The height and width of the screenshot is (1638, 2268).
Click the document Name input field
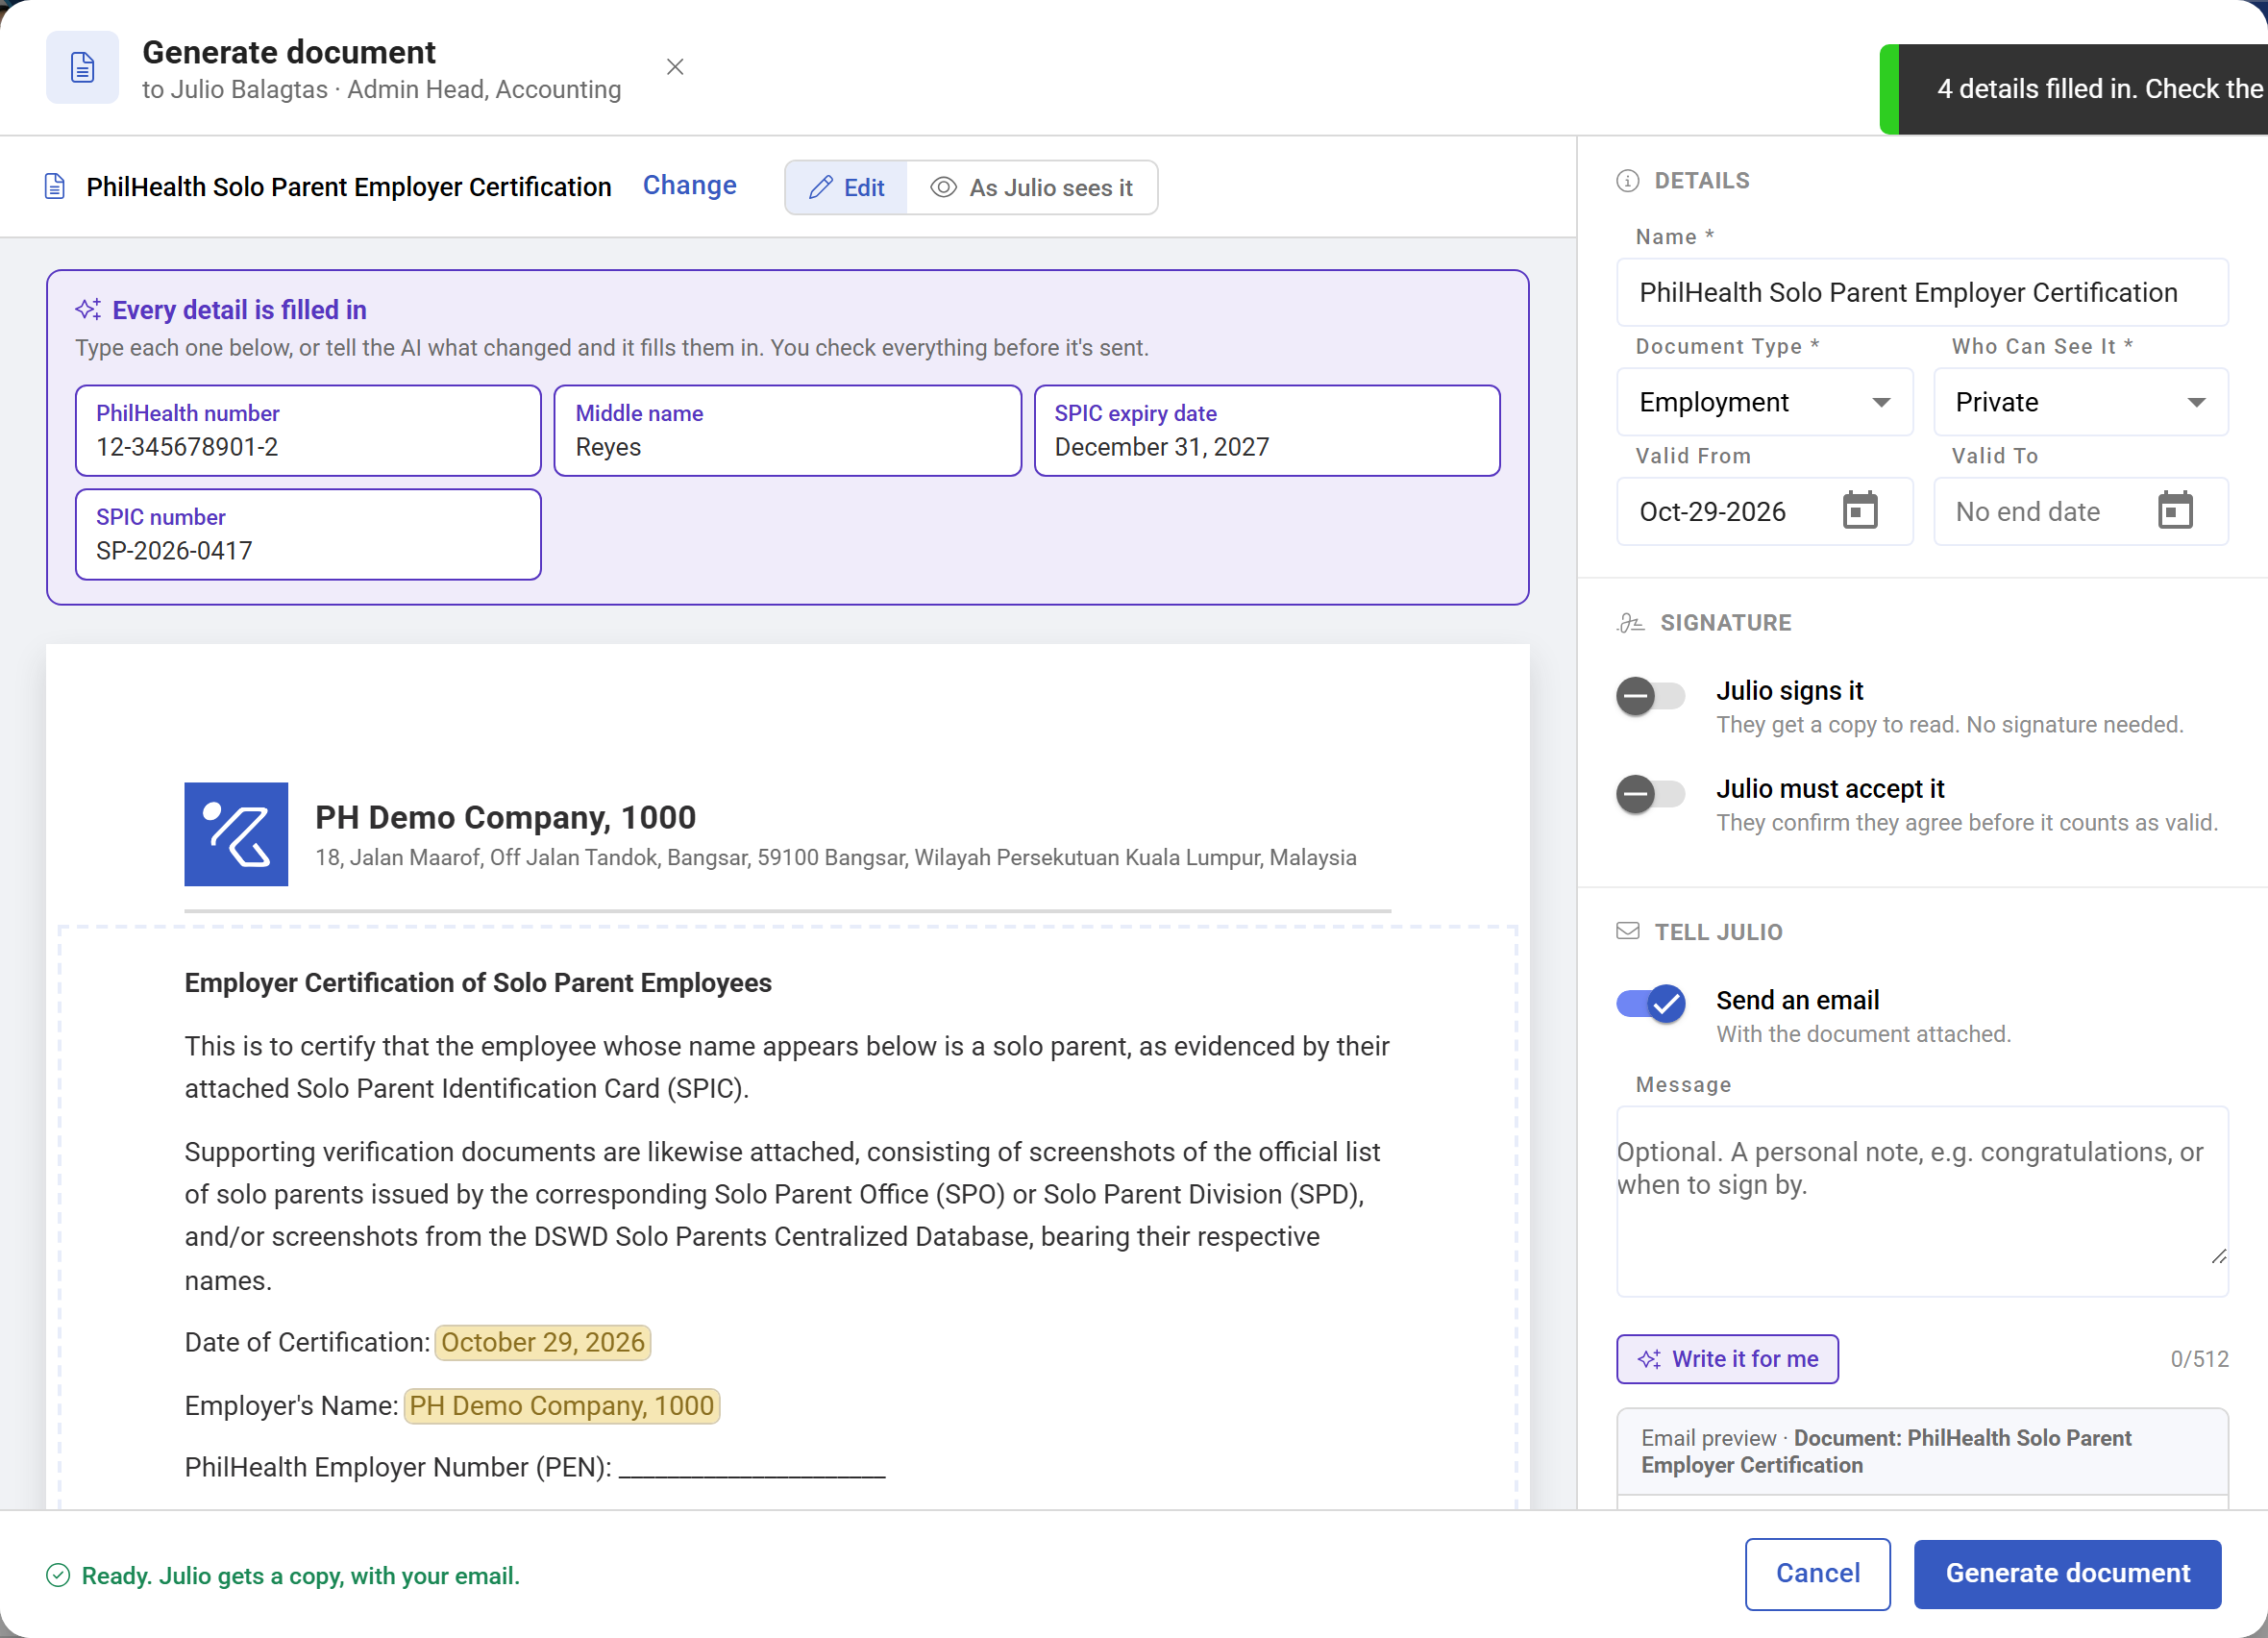point(1922,292)
